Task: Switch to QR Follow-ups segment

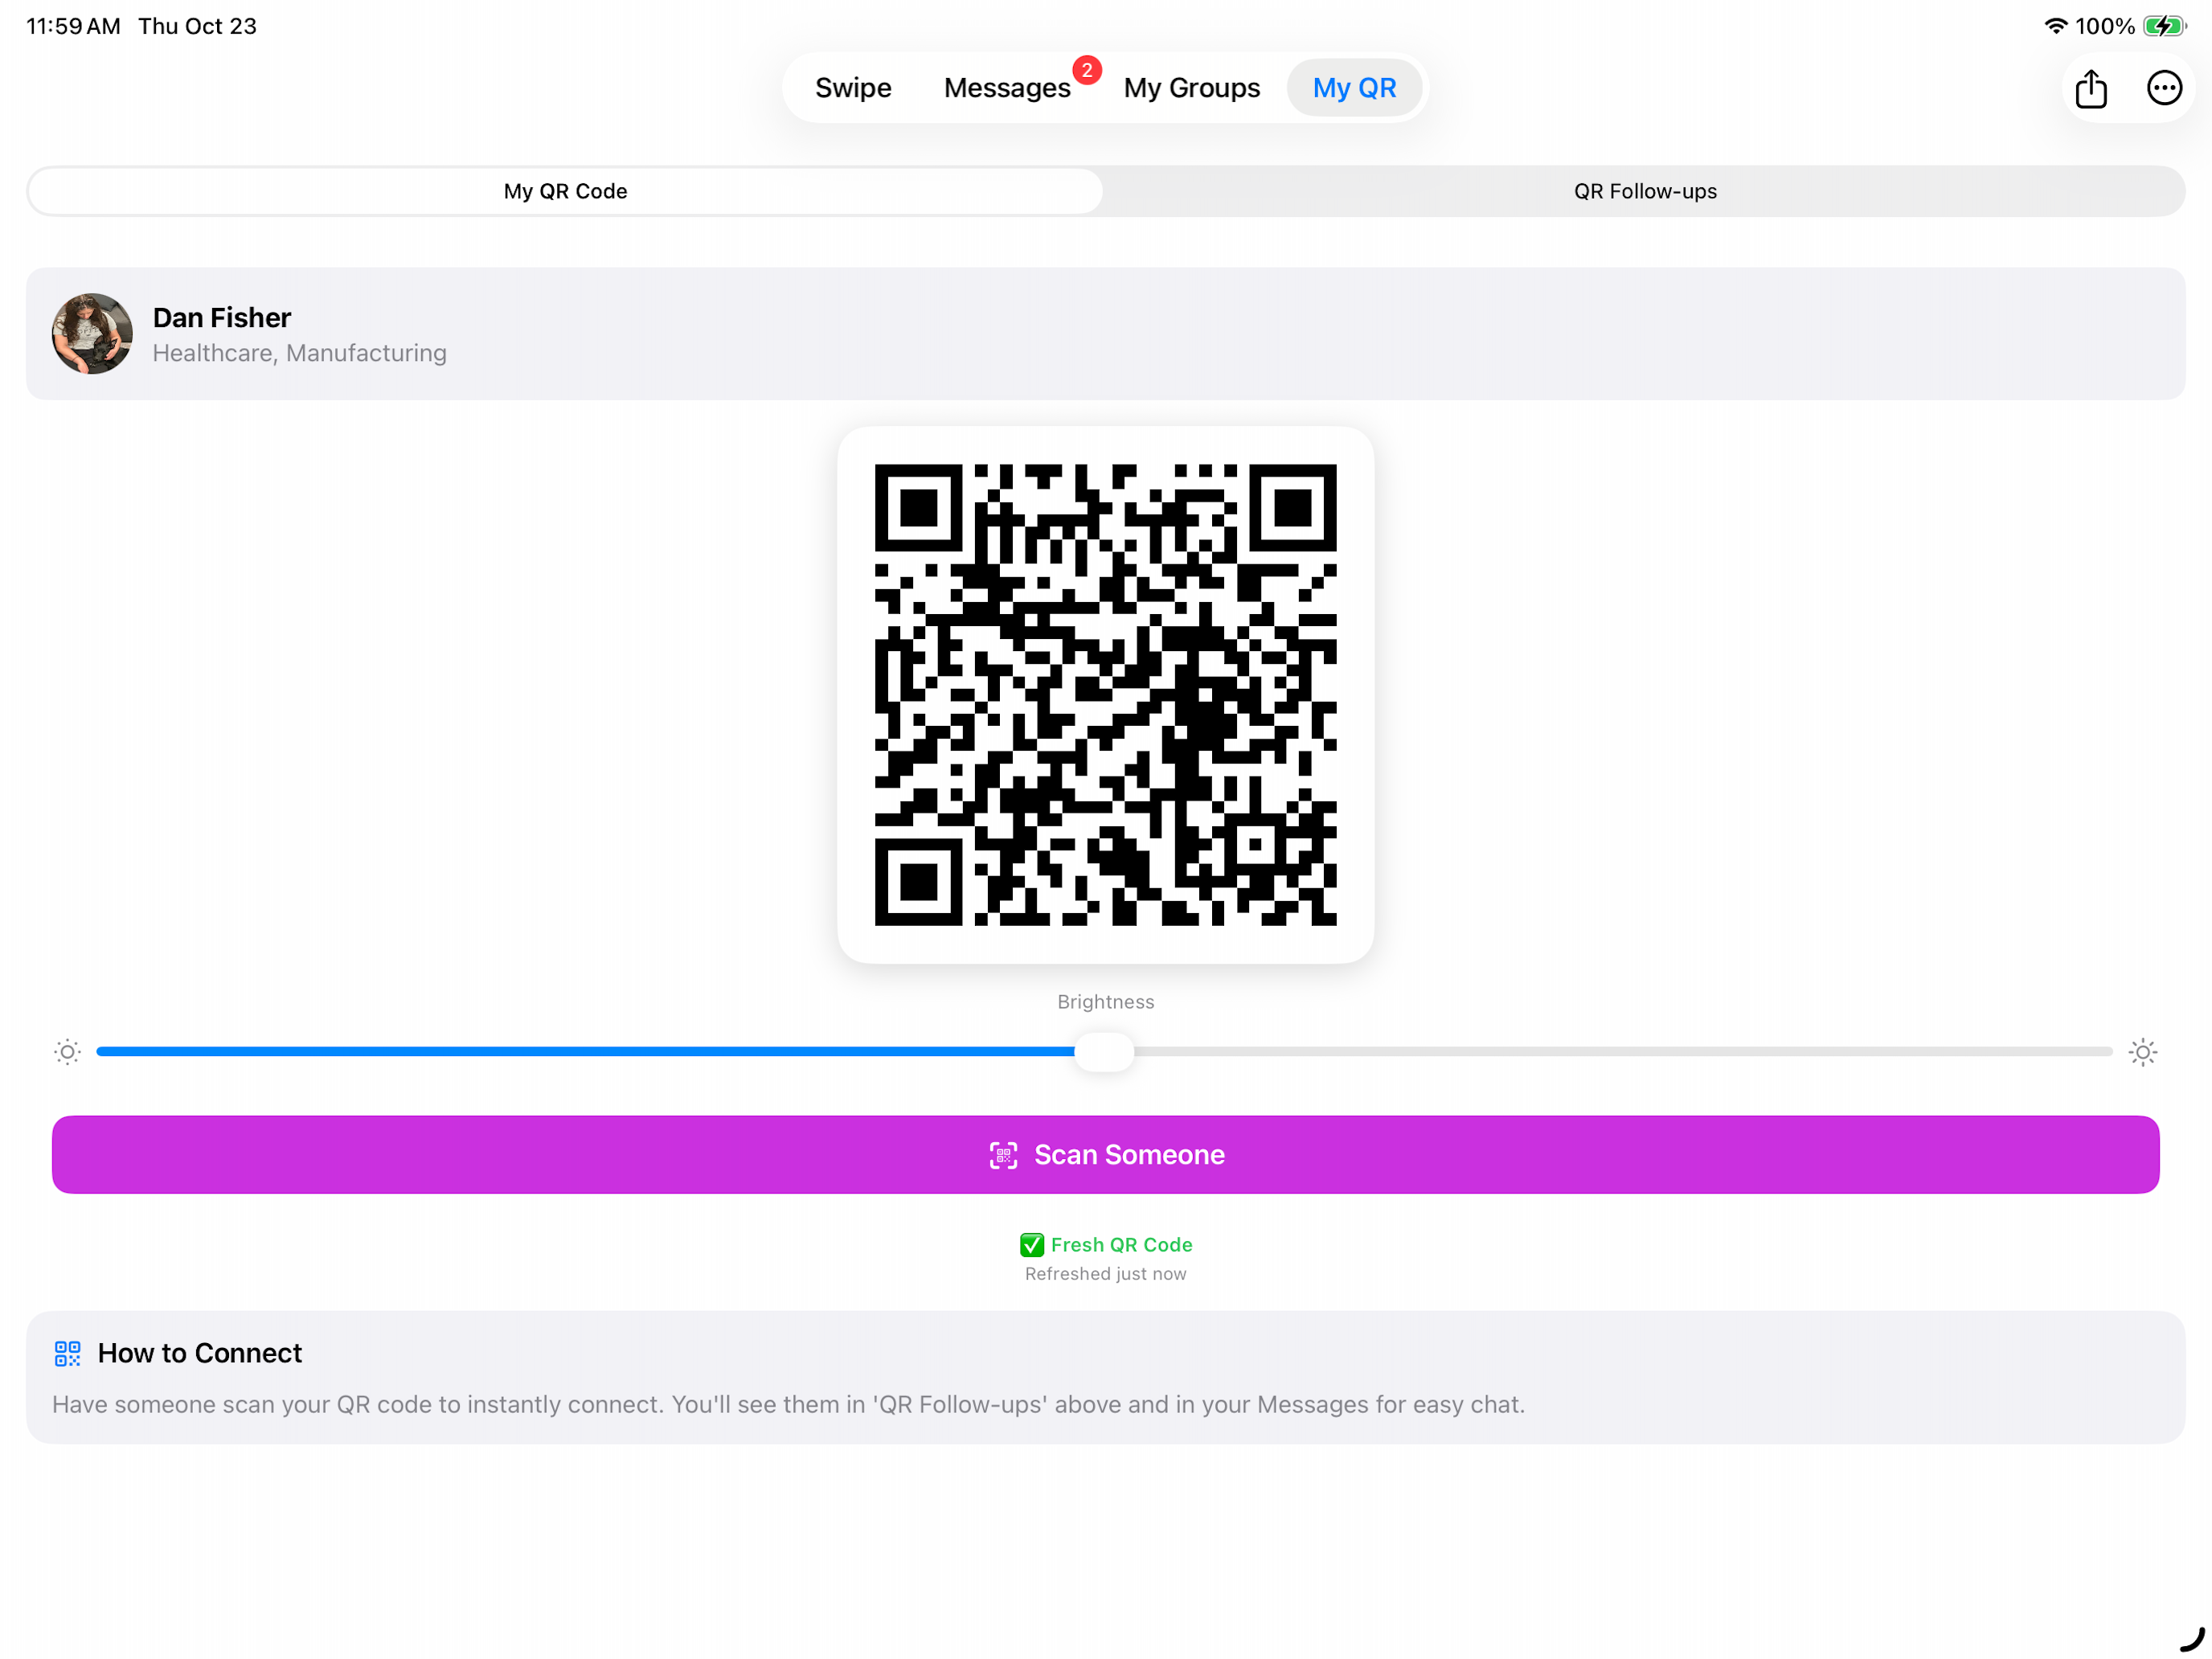Action: pos(1645,191)
